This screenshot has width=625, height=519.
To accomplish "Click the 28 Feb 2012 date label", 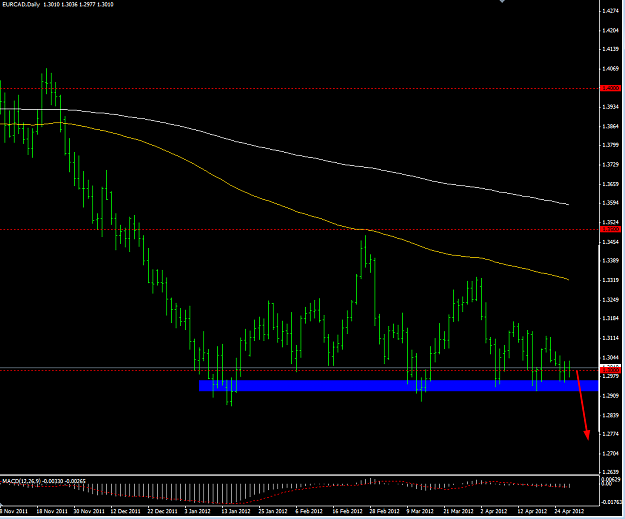I will (384, 511).
